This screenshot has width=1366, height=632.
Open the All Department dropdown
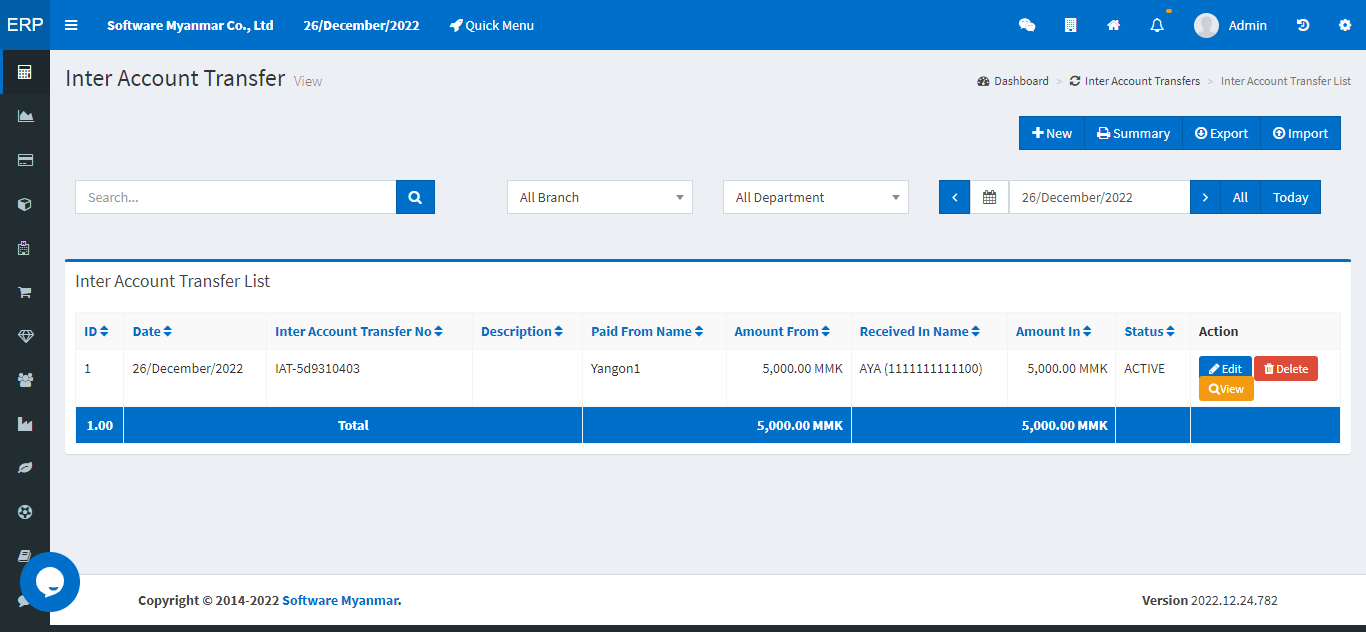816,197
